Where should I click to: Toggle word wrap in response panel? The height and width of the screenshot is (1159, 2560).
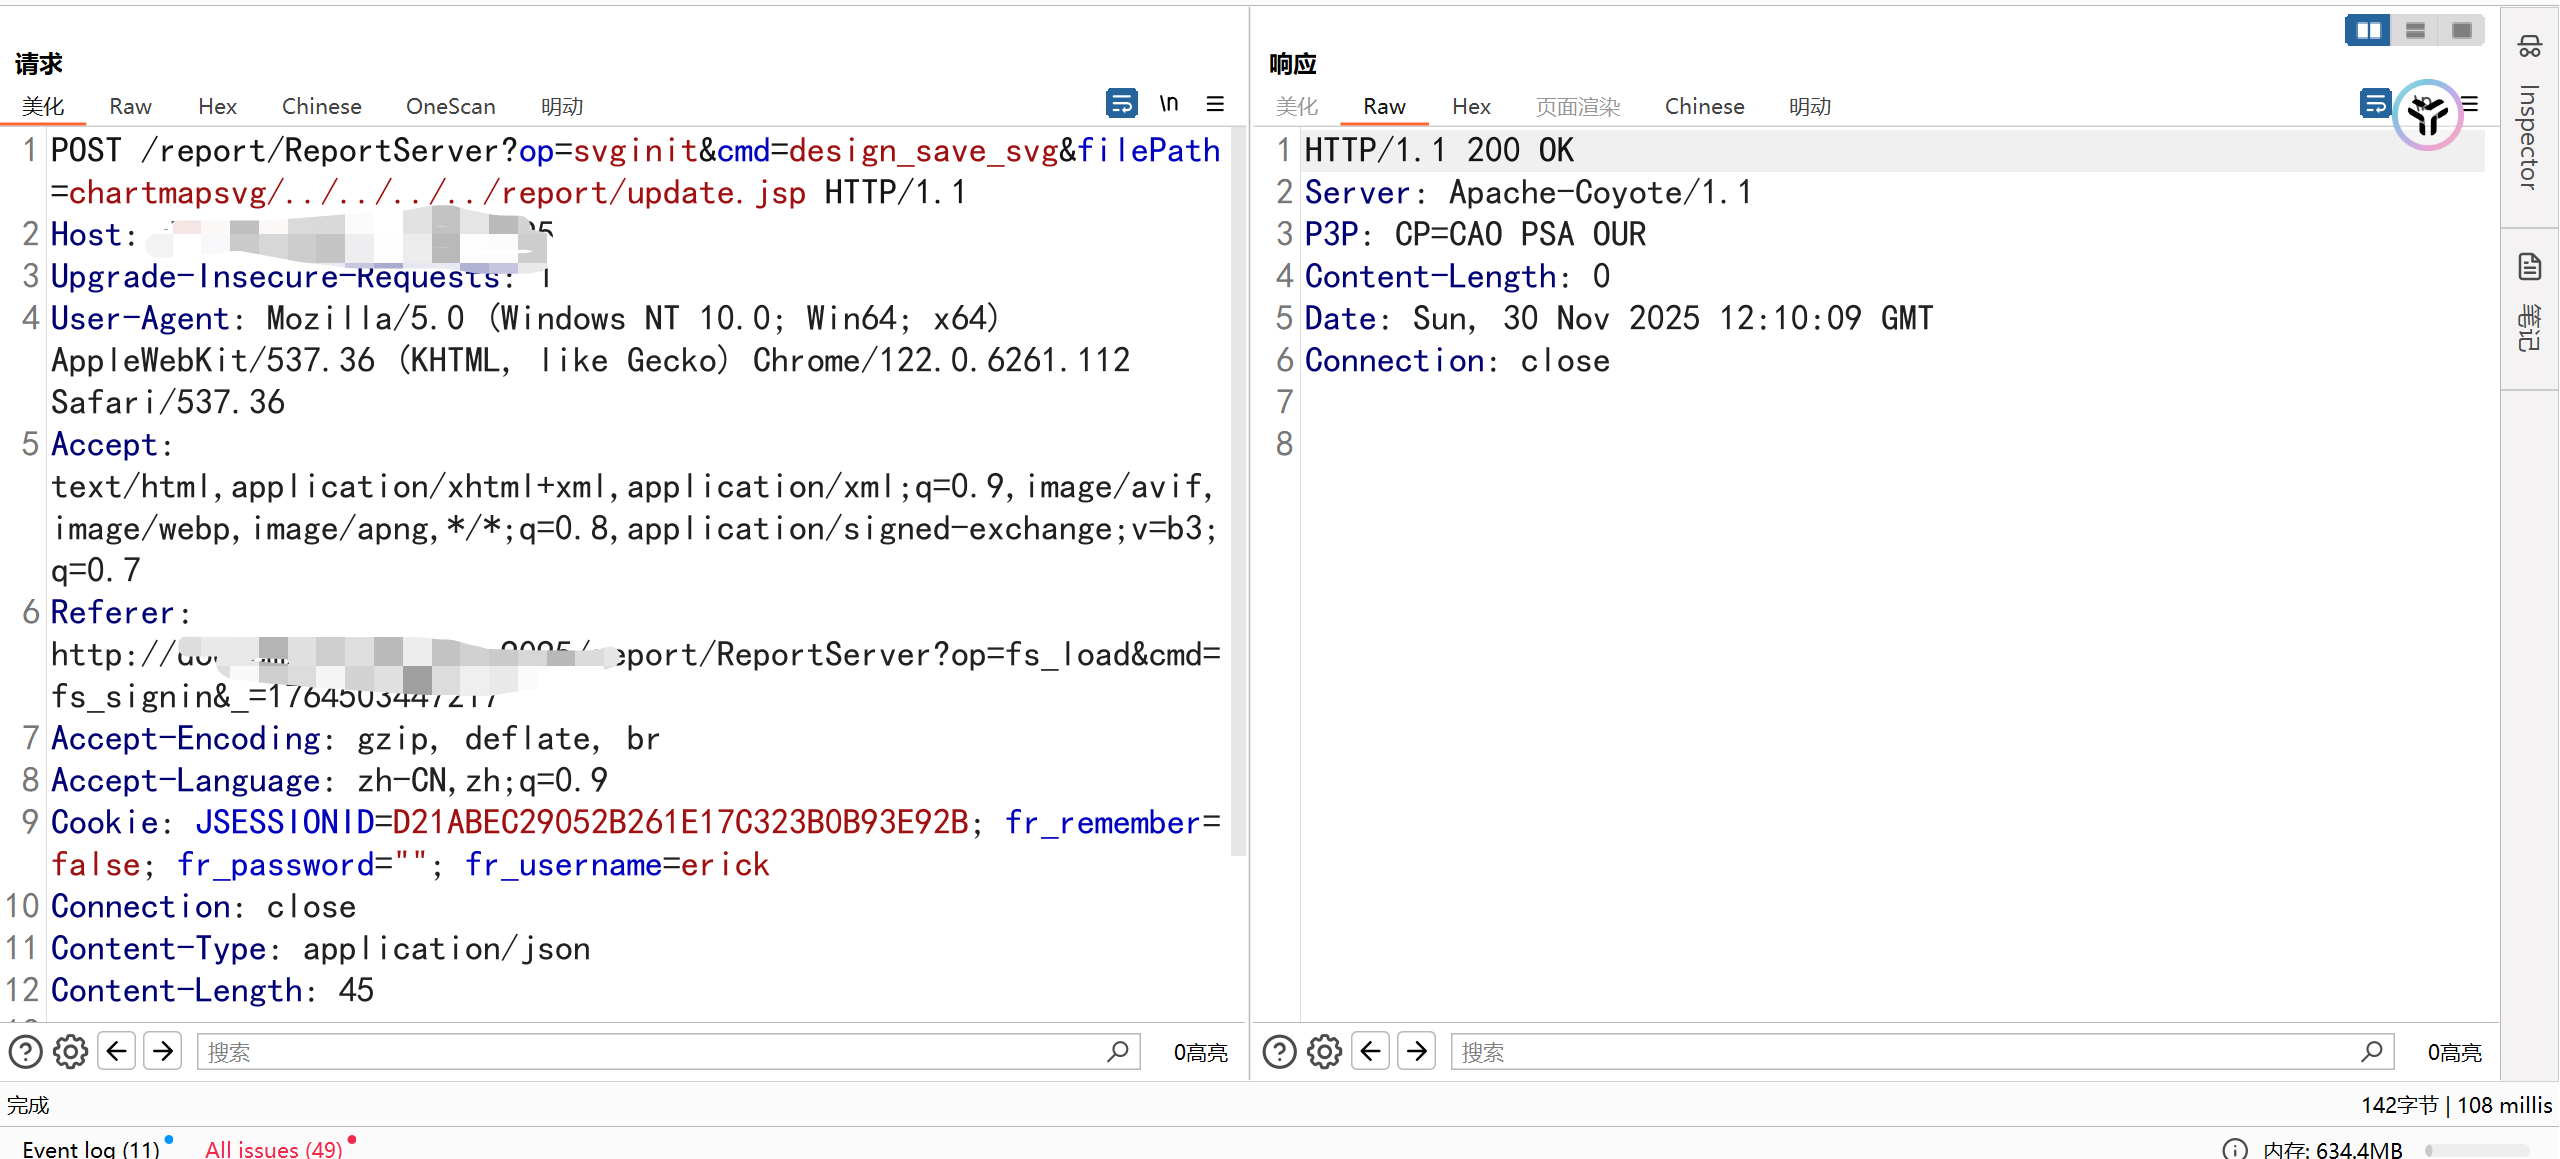tap(2375, 103)
